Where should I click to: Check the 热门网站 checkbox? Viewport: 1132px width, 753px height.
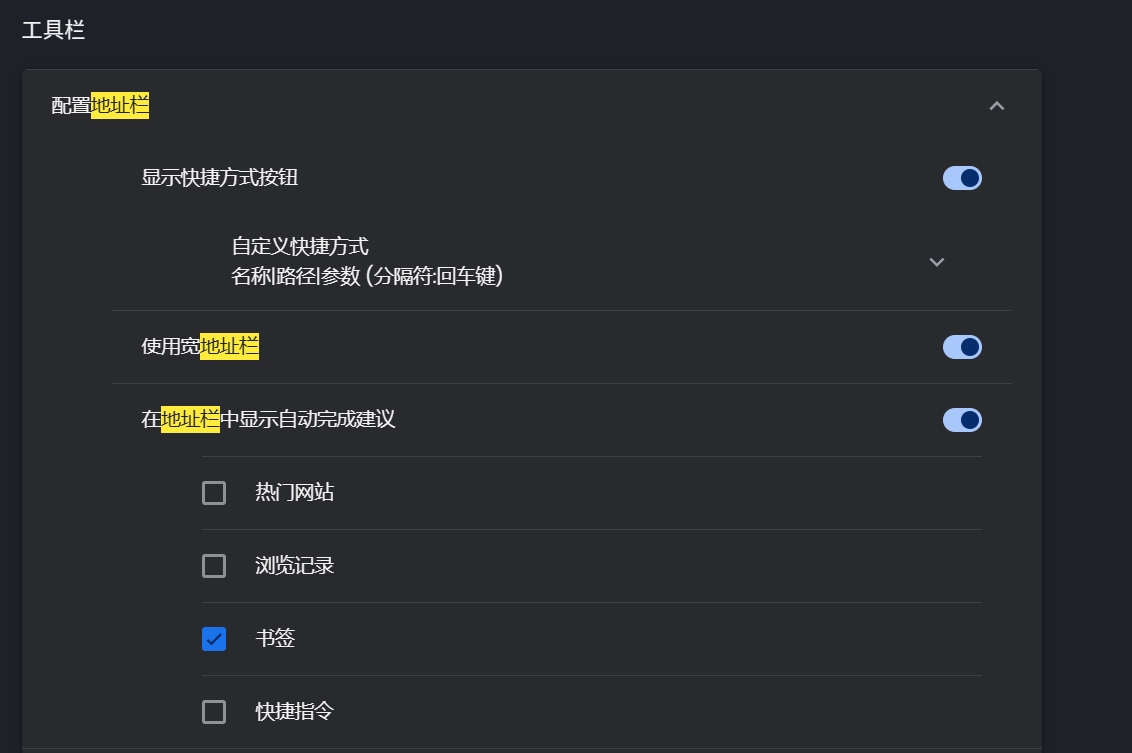pyautogui.click(x=214, y=493)
